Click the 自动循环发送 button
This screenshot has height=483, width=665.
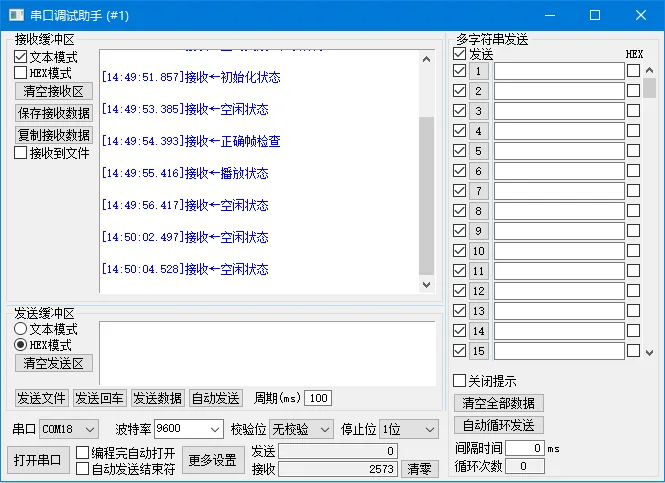pos(499,425)
